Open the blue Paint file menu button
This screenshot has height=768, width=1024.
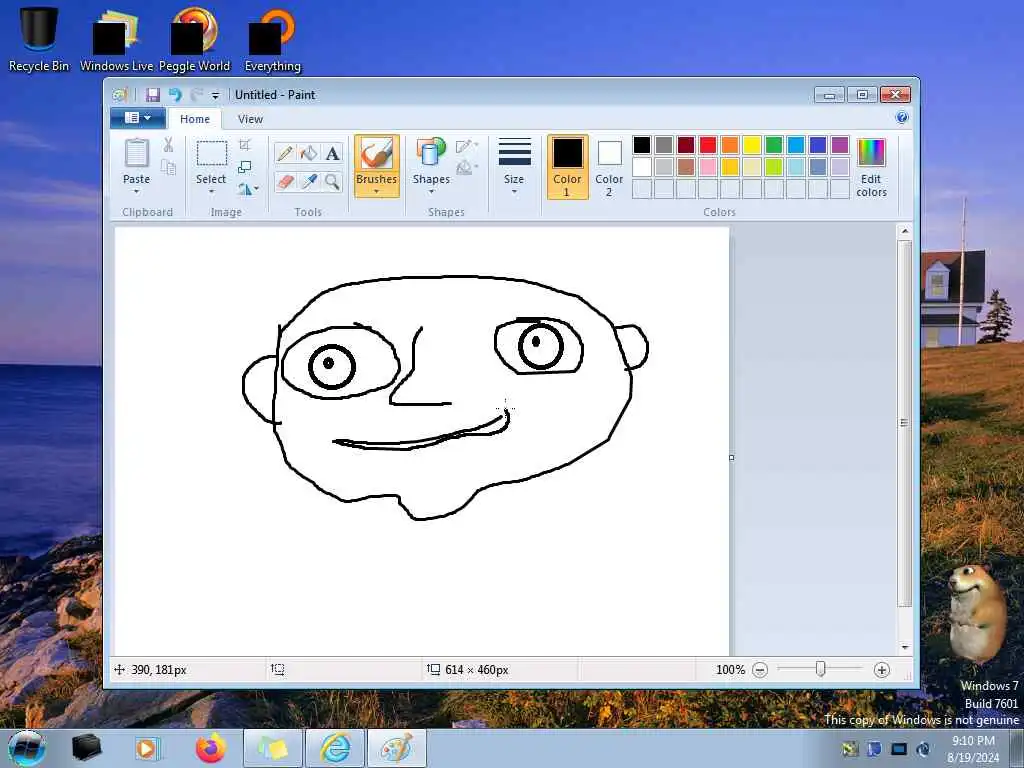(x=137, y=118)
